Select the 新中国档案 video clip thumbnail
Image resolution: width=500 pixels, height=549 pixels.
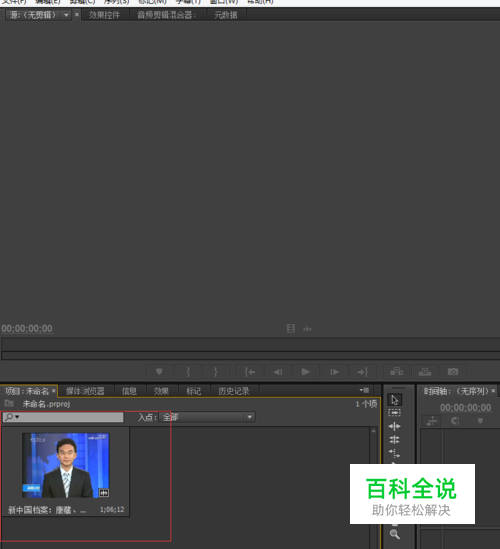pos(66,465)
